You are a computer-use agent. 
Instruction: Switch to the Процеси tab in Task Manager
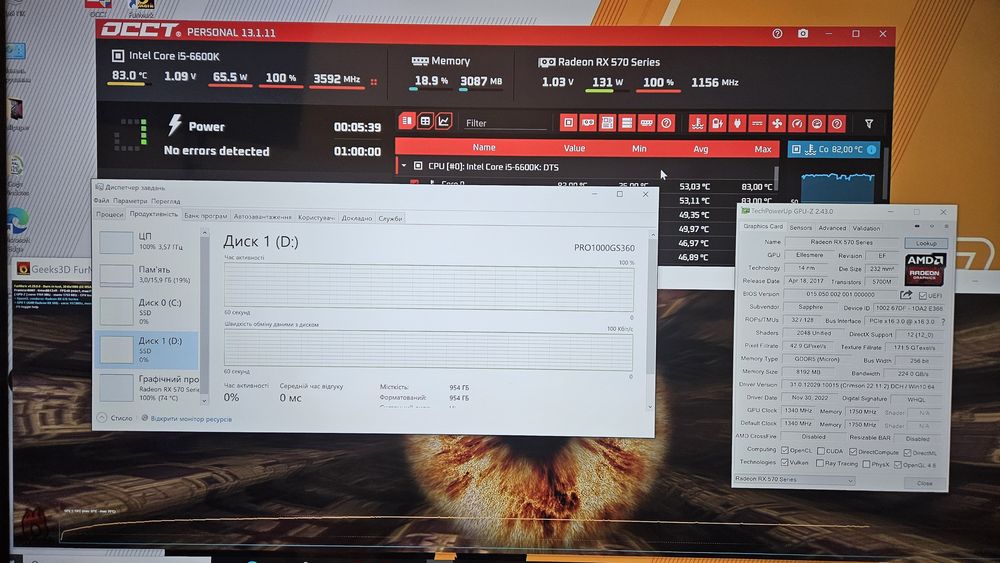110,215
